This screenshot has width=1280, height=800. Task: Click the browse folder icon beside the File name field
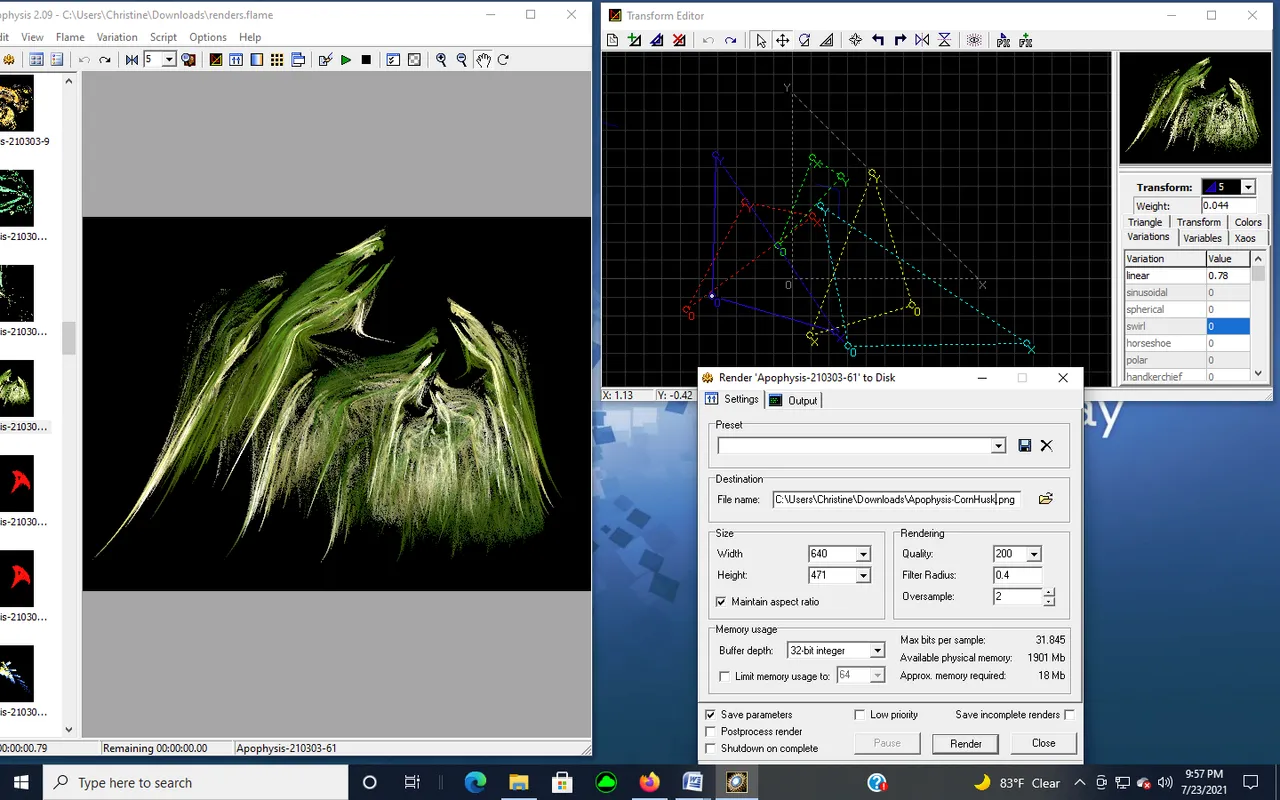point(1046,498)
